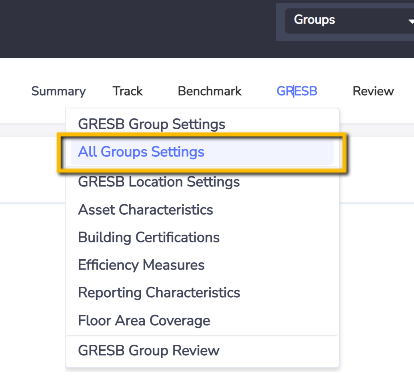414x392 pixels.
Task: Select Reporting Characteristics item
Action: point(202,293)
